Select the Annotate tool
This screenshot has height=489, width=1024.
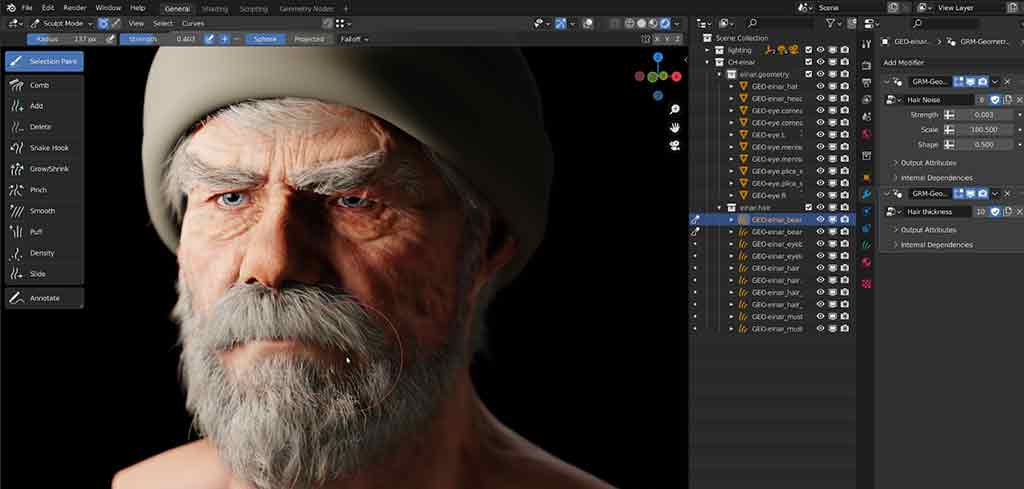pyautogui.click(x=44, y=298)
